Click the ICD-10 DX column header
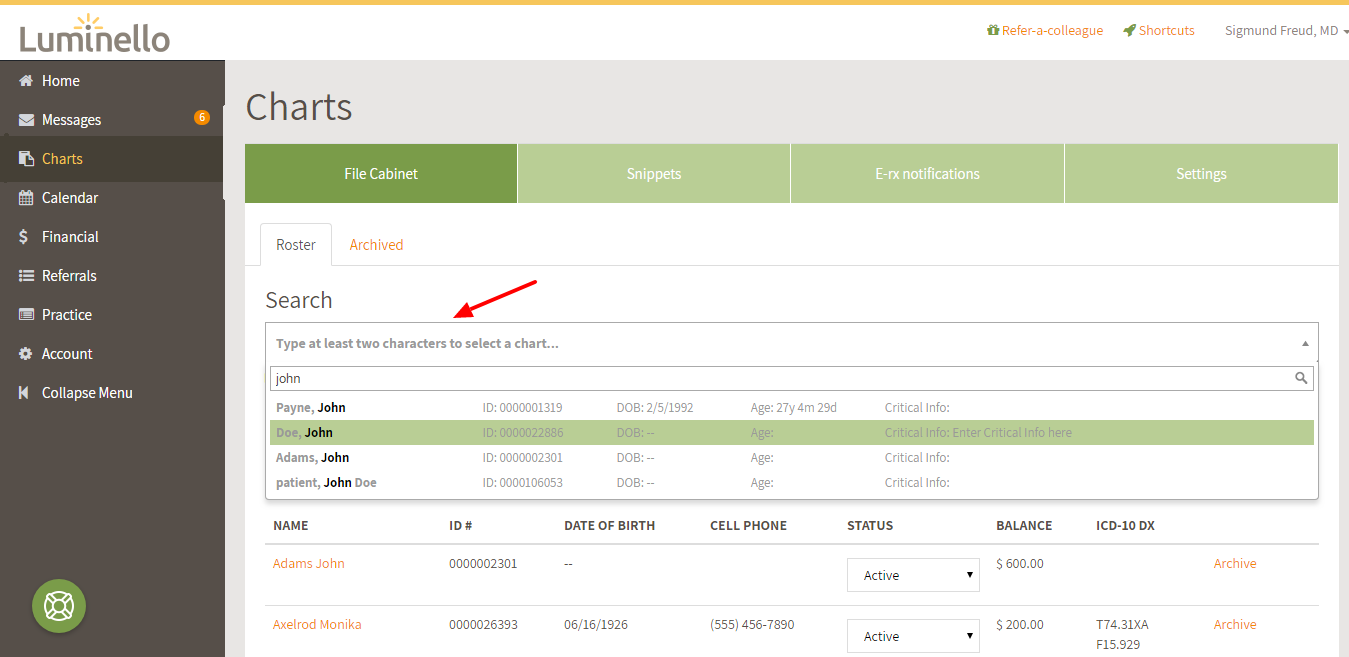 (1125, 525)
